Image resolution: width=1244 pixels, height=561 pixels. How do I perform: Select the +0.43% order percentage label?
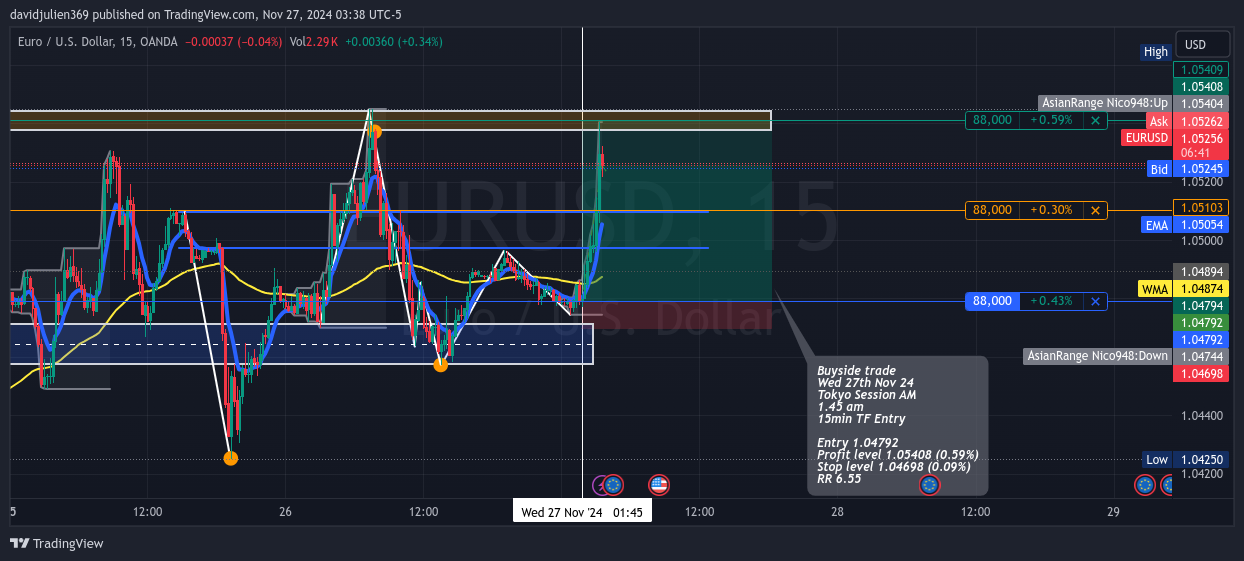click(x=1052, y=301)
